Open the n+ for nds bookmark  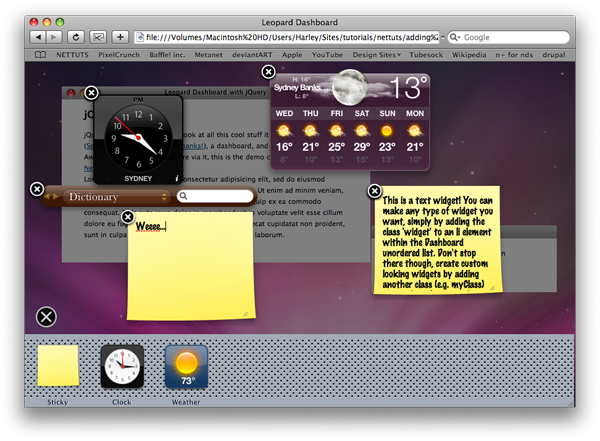[x=514, y=55]
